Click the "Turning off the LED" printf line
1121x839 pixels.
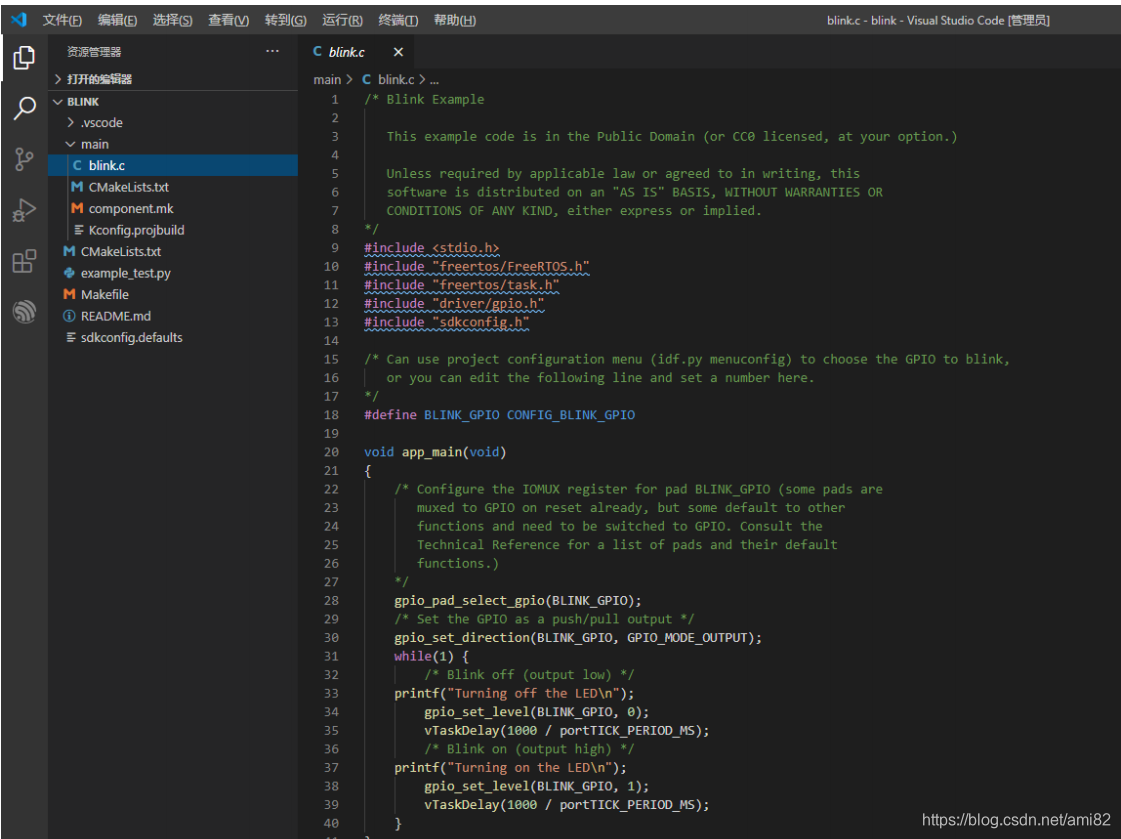pos(514,694)
